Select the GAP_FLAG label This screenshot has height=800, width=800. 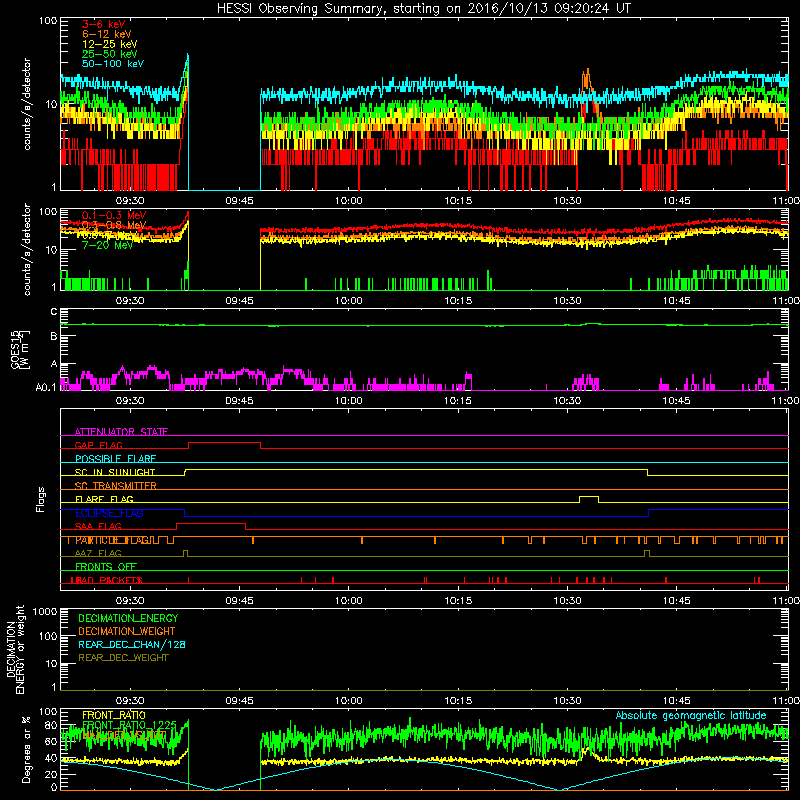98,445
